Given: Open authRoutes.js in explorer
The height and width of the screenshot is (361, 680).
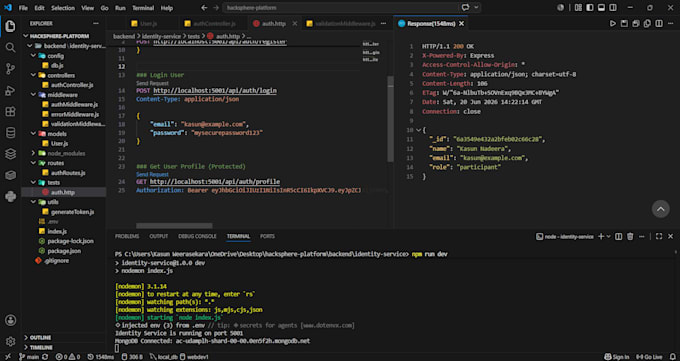Looking at the screenshot, I should (x=68, y=173).
